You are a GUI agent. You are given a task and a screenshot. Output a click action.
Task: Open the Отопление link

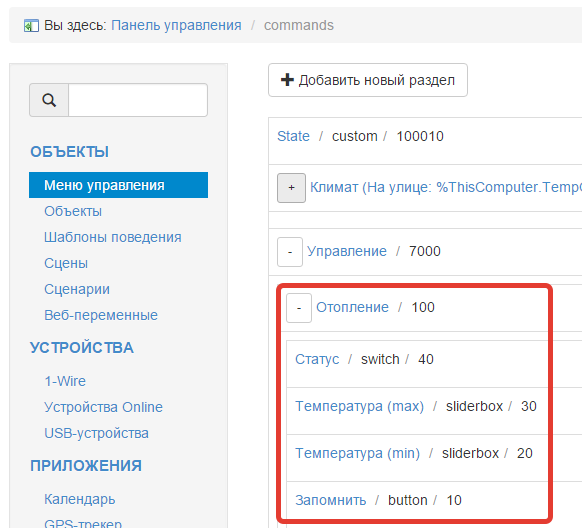[352, 307]
